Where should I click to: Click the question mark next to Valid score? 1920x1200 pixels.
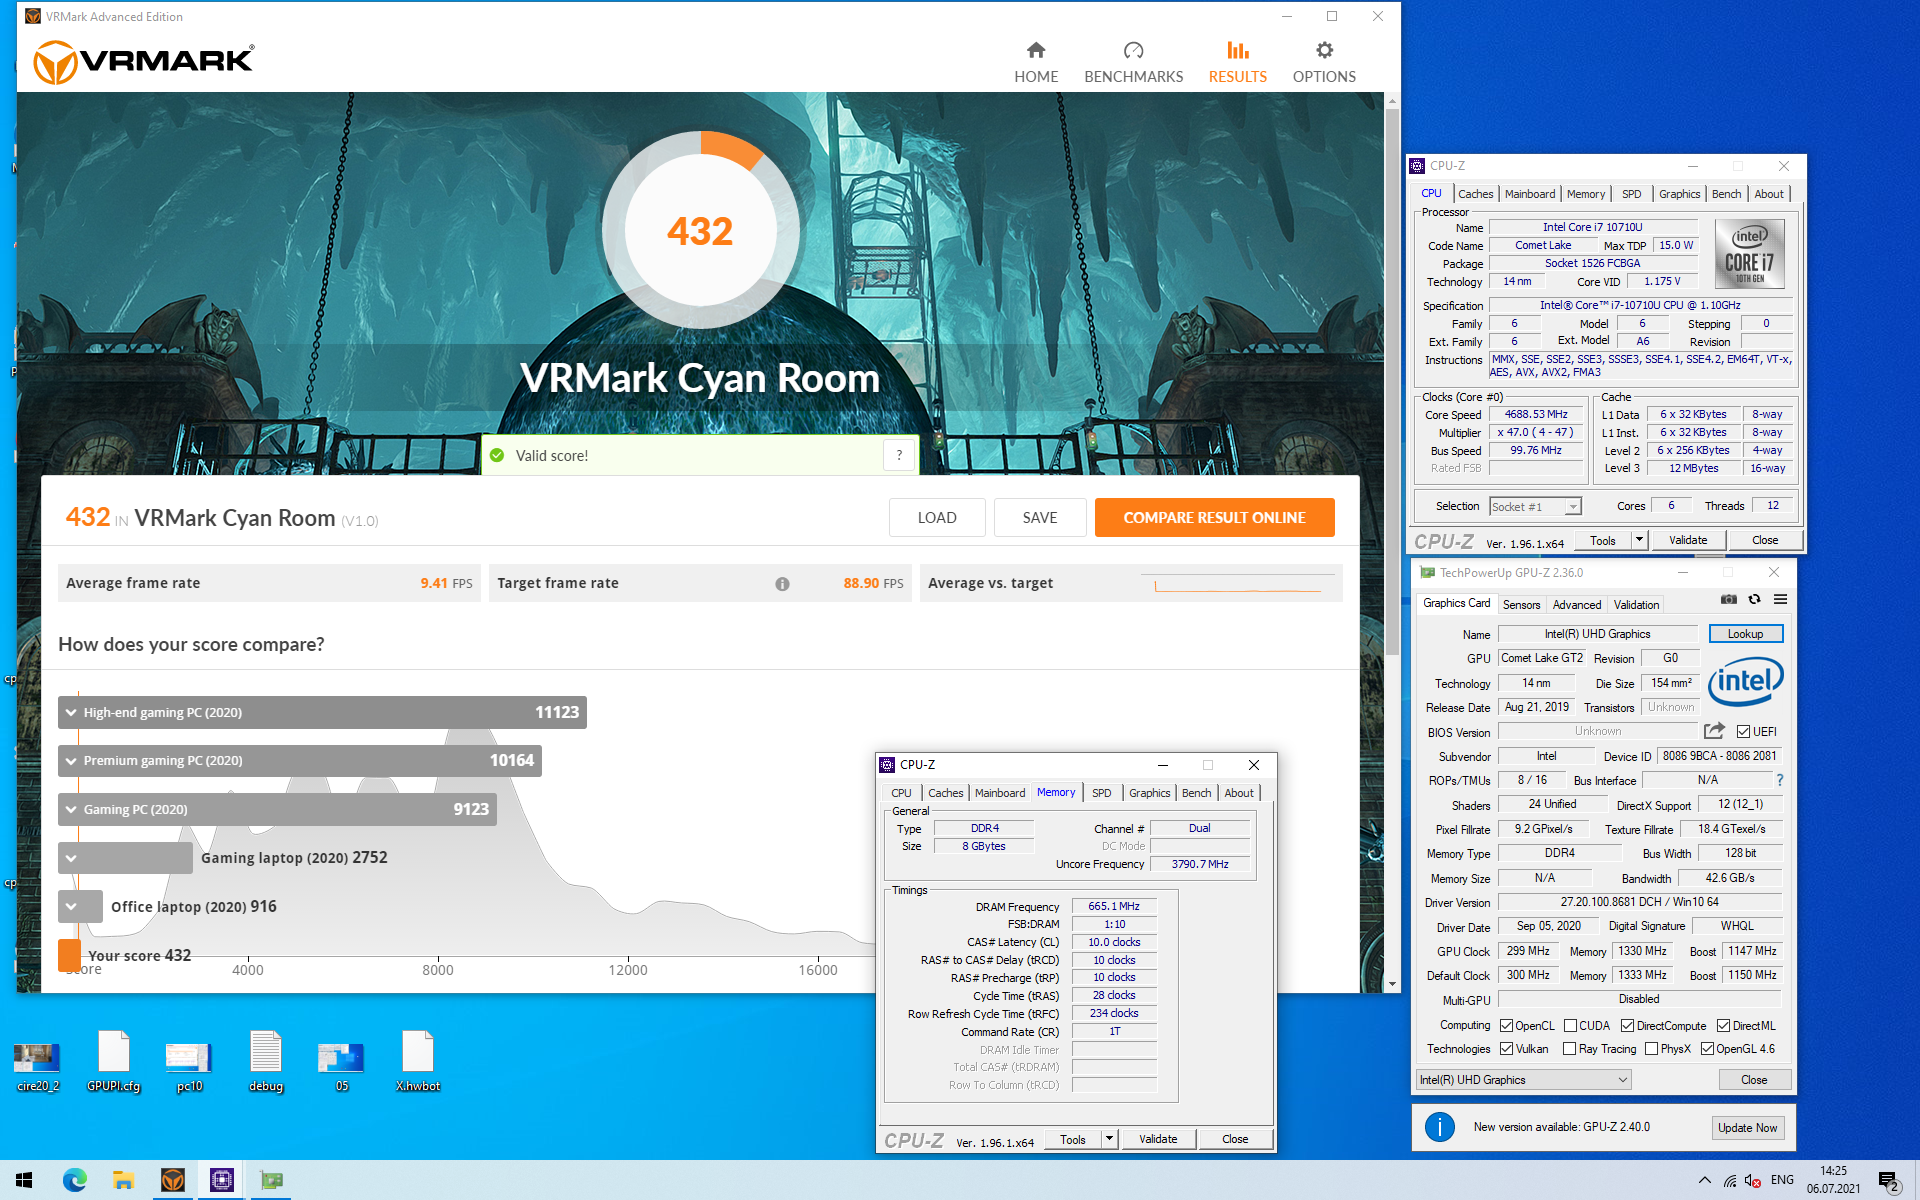899,455
